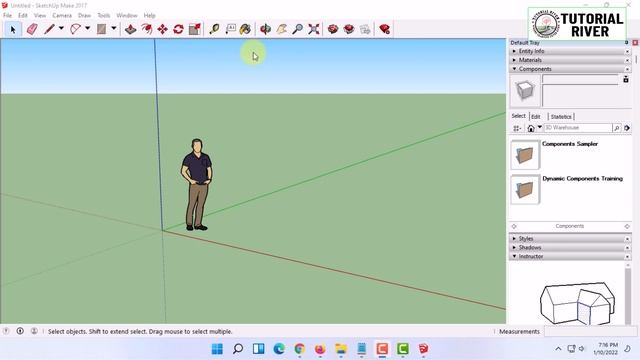Open the View menu
This screenshot has width=640, height=360.
click(x=40, y=15)
